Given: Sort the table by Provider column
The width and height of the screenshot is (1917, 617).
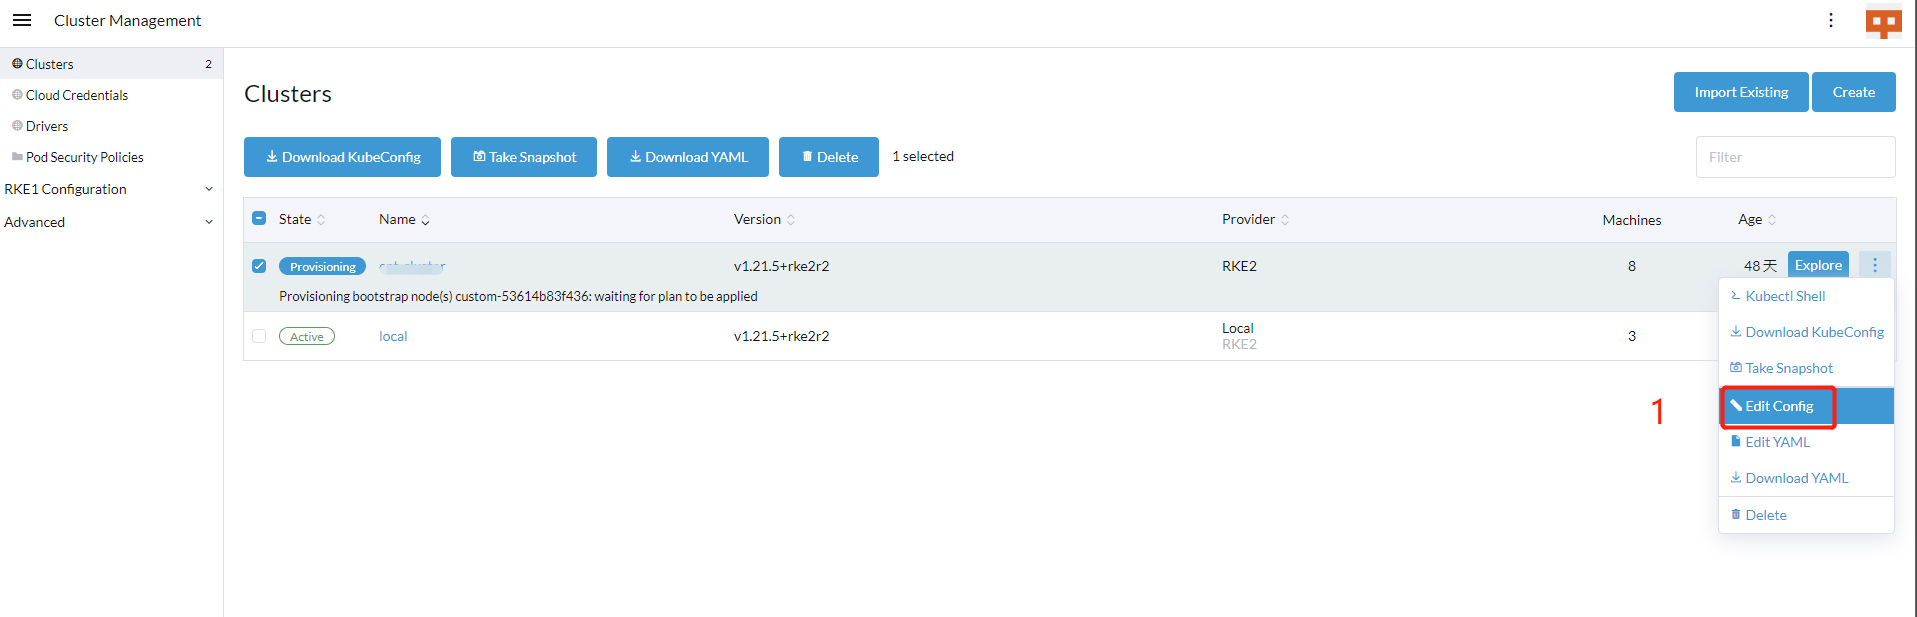Looking at the screenshot, I should pyautogui.click(x=1256, y=219).
